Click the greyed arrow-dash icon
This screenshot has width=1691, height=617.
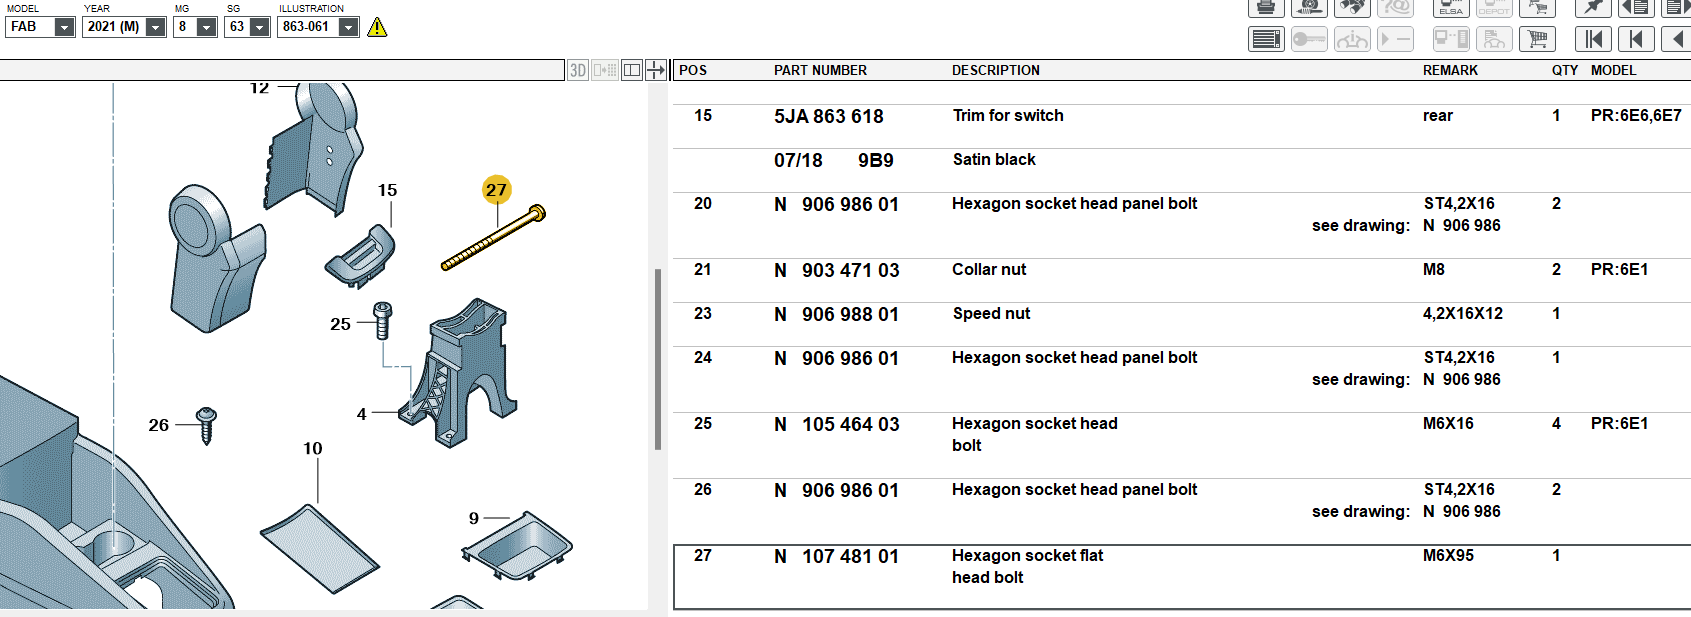1395,39
